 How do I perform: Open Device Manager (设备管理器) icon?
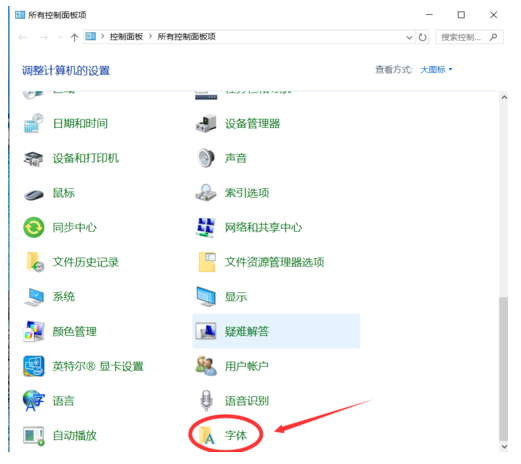(x=206, y=124)
